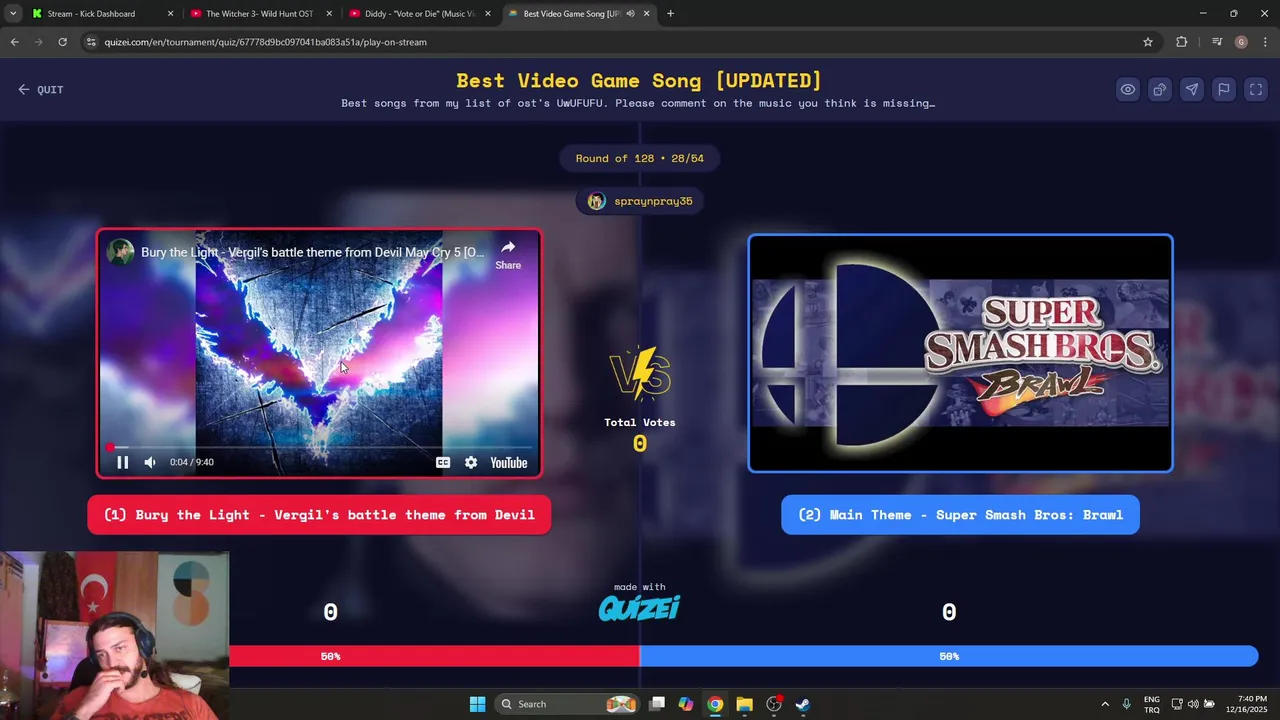The width and height of the screenshot is (1280, 720).
Task: Quit the quiz using the QUIT arrow
Action: point(40,89)
